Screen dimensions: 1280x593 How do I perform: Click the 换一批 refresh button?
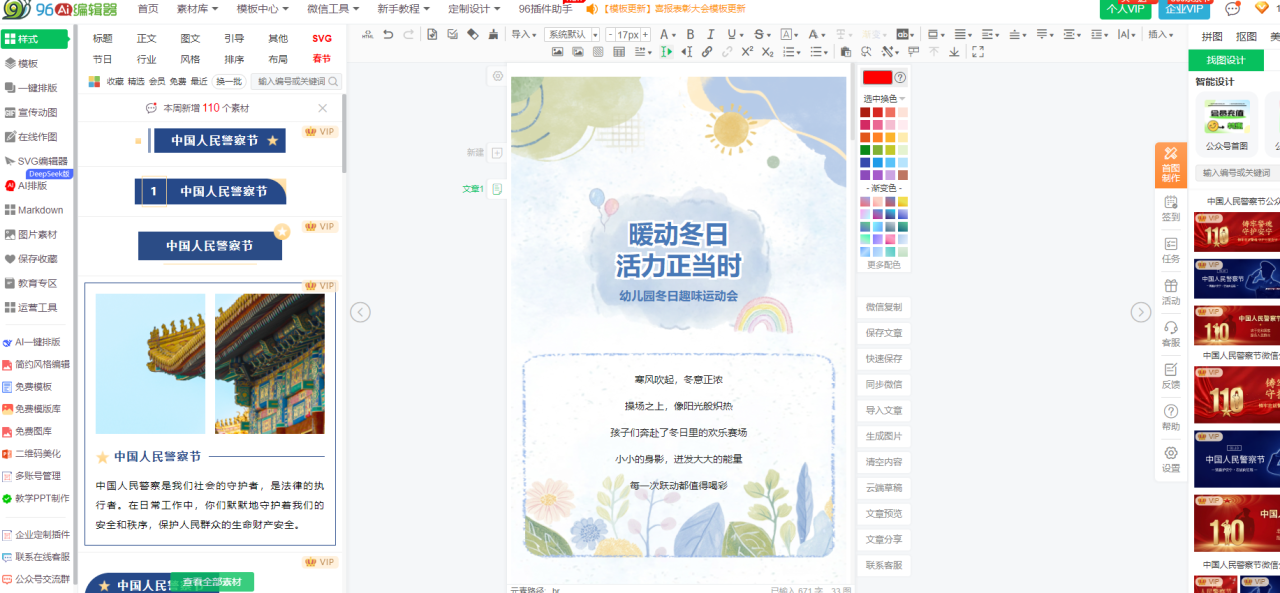(x=230, y=81)
